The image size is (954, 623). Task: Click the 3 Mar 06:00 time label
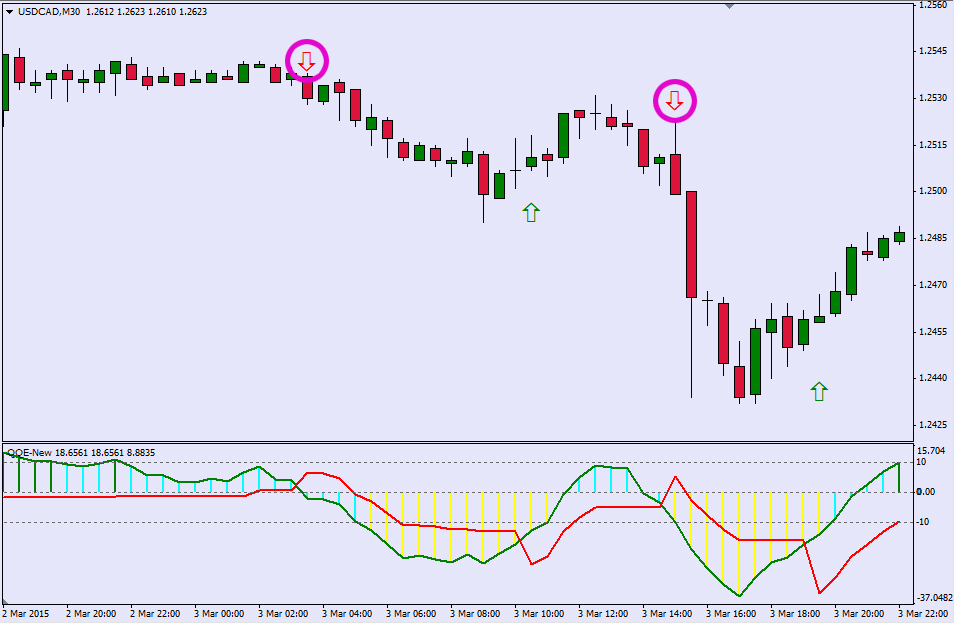coord(411,613)
